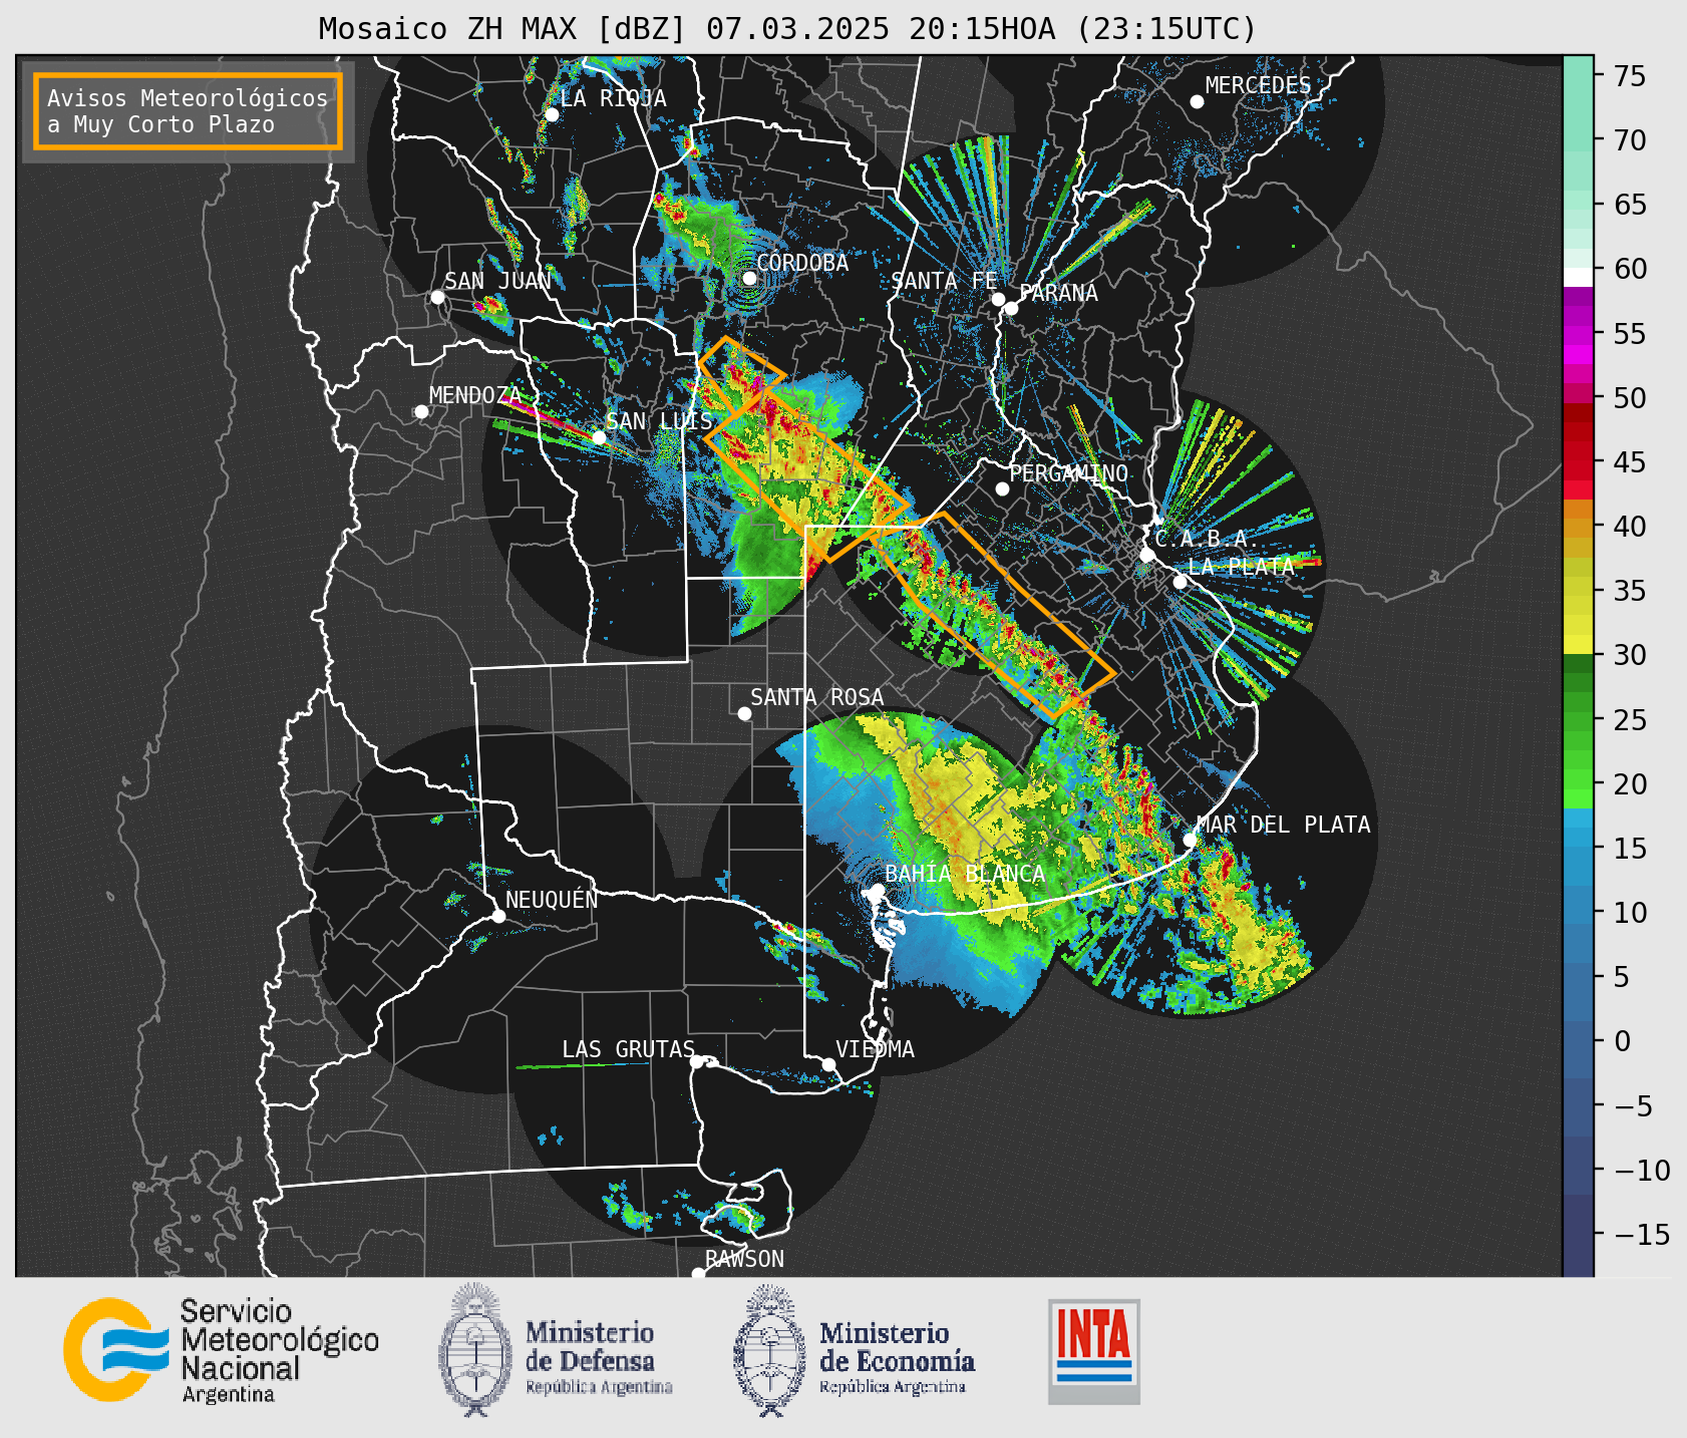Image resolution: width=1687 pixels, height=1438 pixels.
Task: Click the 45 dBZ red color band
Action: pos(1578,462)
